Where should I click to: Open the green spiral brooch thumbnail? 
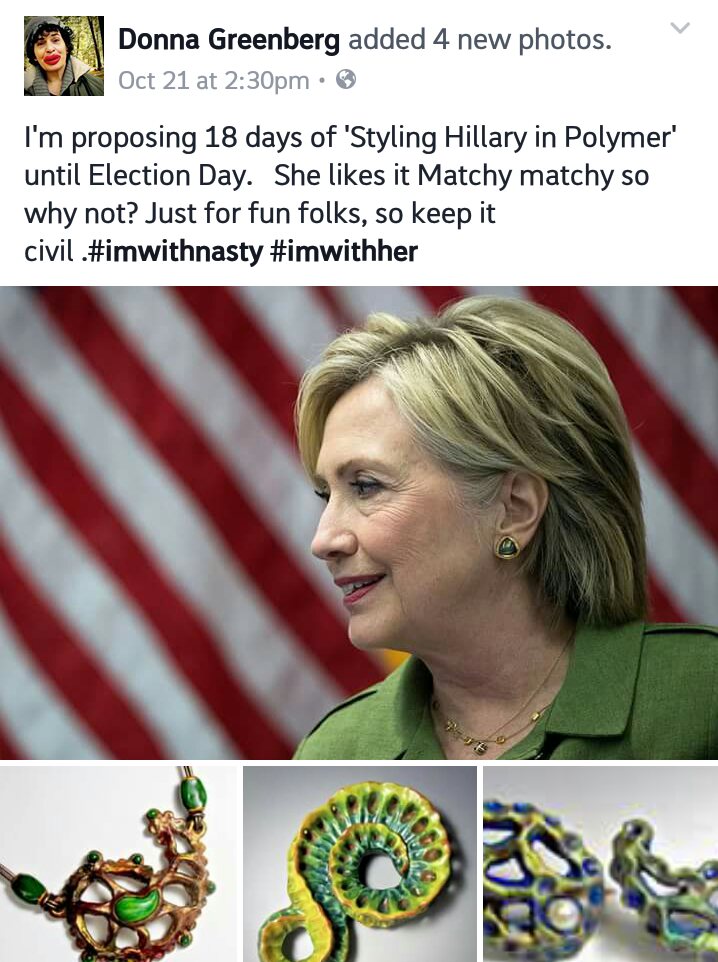[360, 864]
